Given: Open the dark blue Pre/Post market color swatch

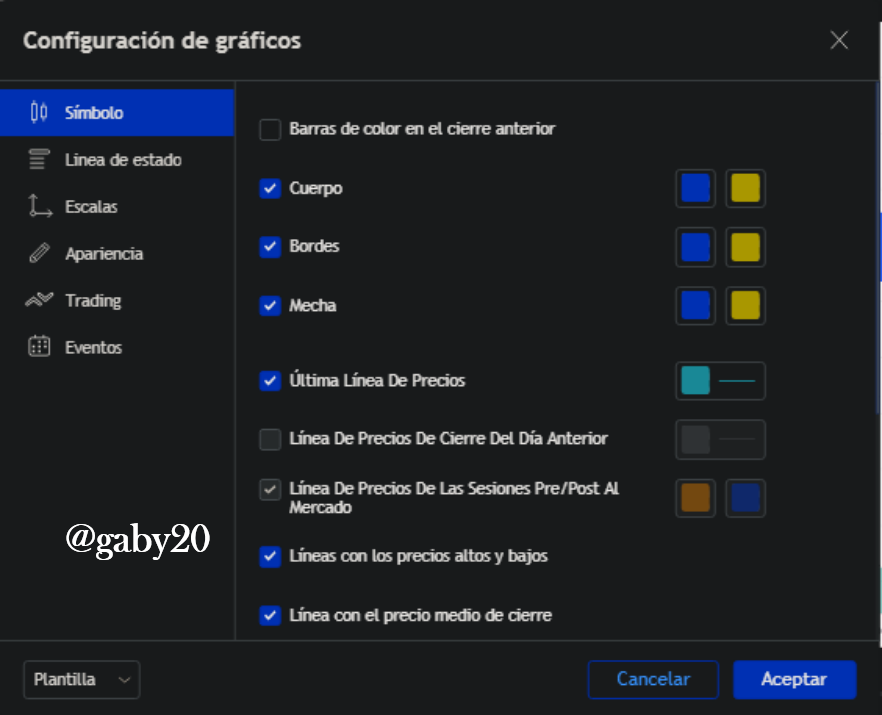Looking at the screenshot, I should coord(745,498).
